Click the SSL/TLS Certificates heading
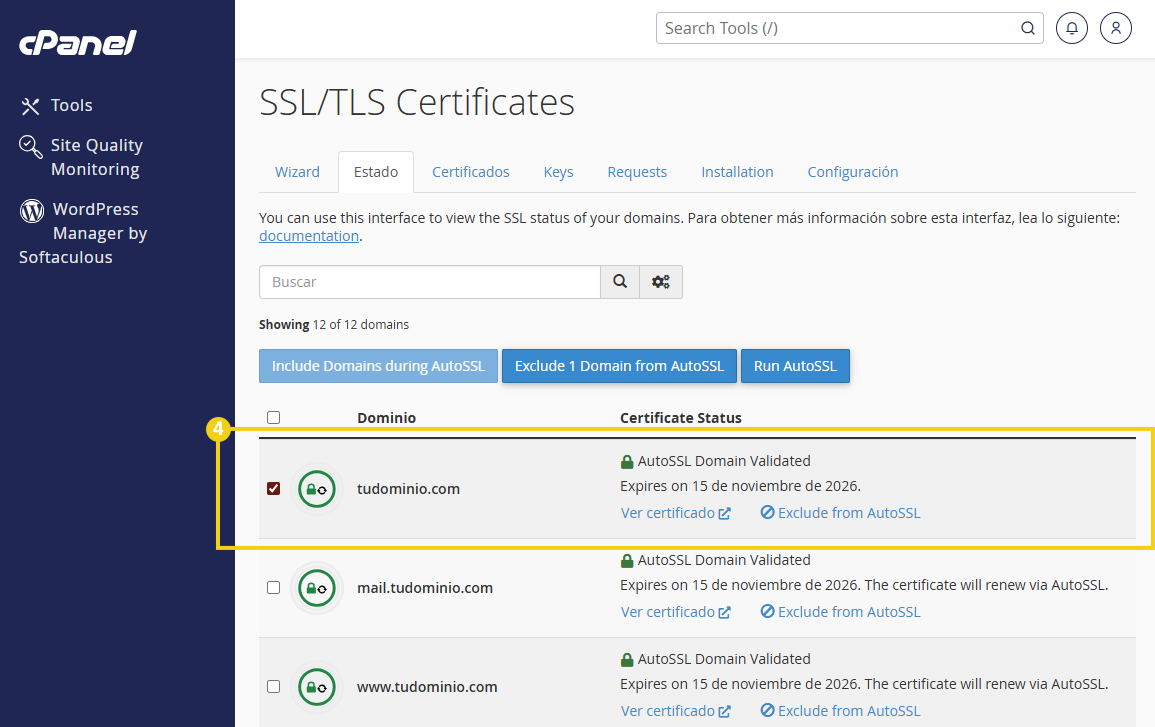Image resolution: width=1155 pixels, height=727 pixels. (417, 102)
